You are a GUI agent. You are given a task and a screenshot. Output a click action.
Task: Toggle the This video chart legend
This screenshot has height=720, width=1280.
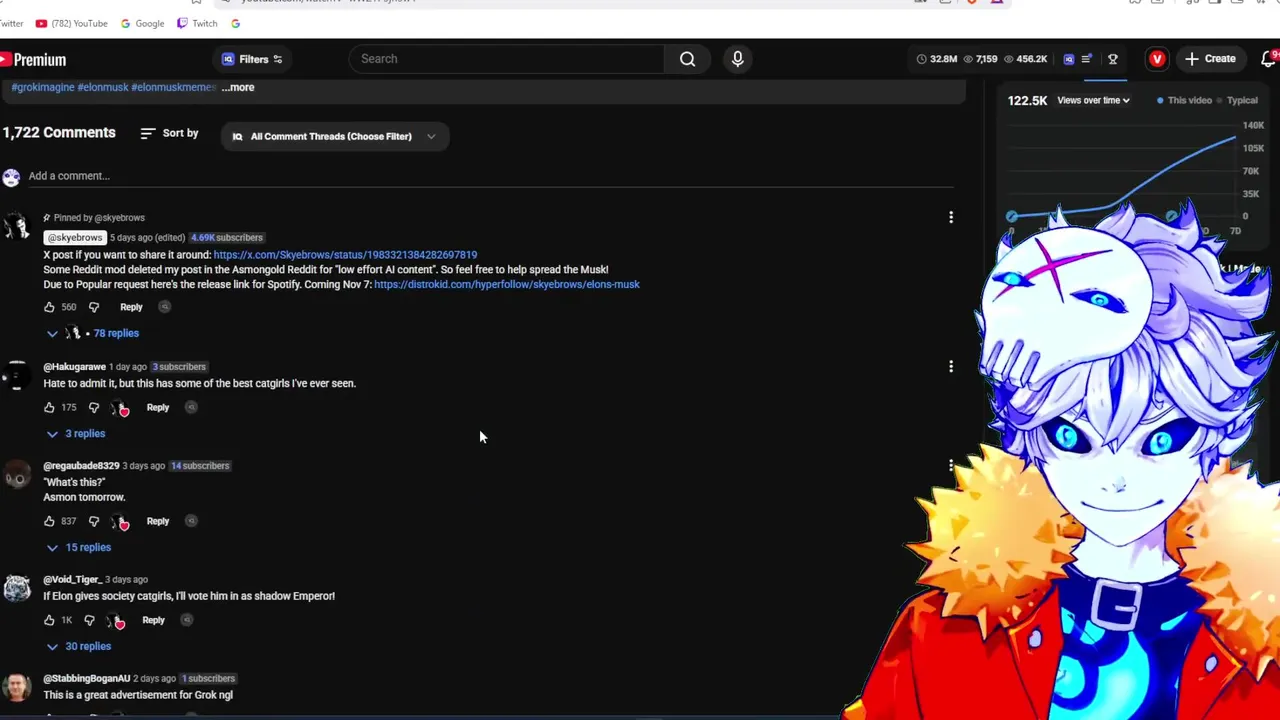1185,100
